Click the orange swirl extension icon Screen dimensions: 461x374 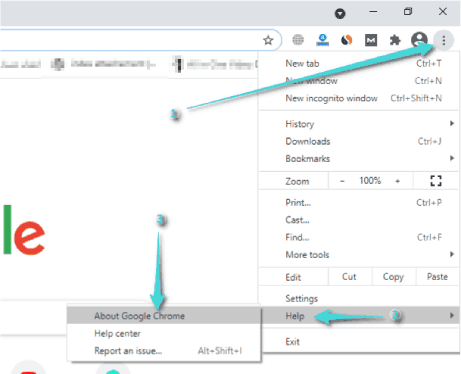click(x=347, y=40)
